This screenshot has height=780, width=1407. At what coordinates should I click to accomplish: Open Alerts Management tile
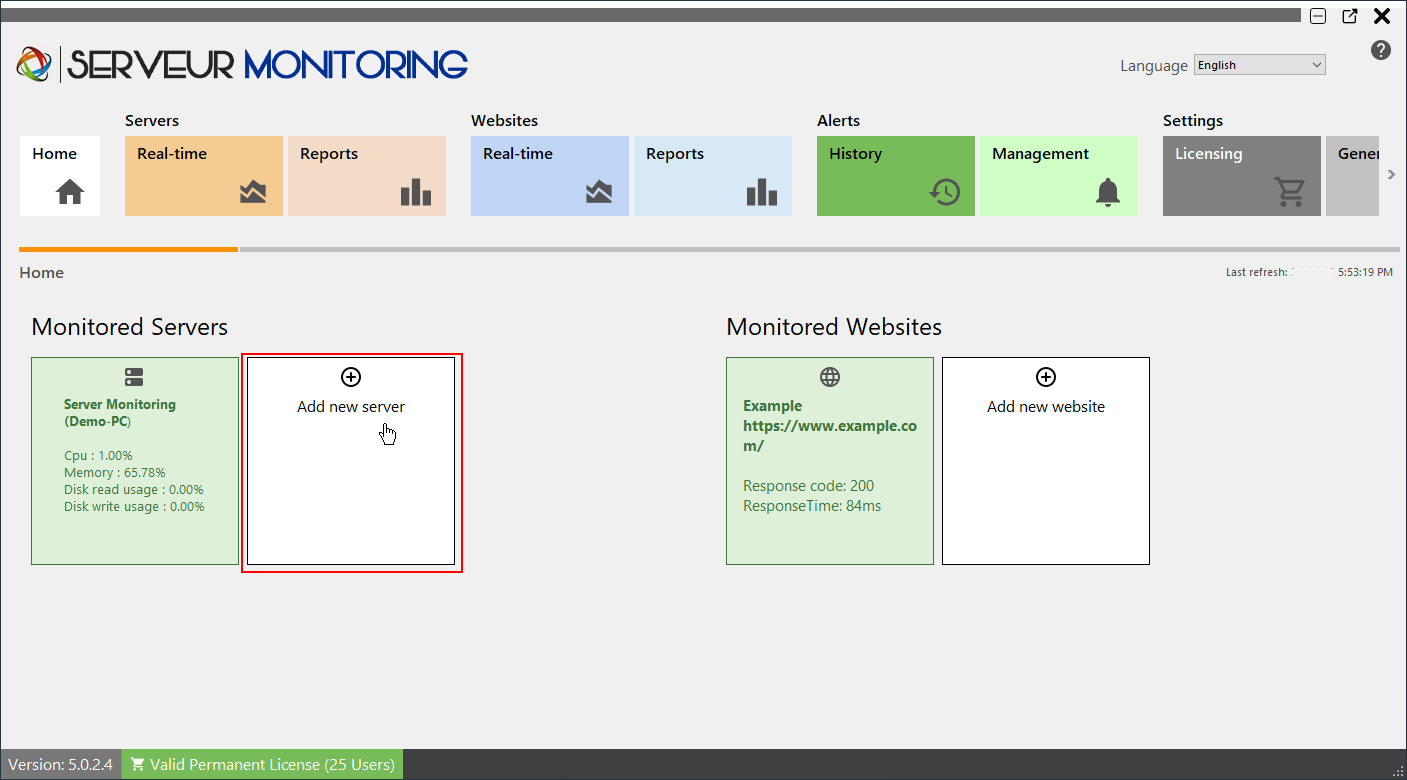tap(1059, 176)
